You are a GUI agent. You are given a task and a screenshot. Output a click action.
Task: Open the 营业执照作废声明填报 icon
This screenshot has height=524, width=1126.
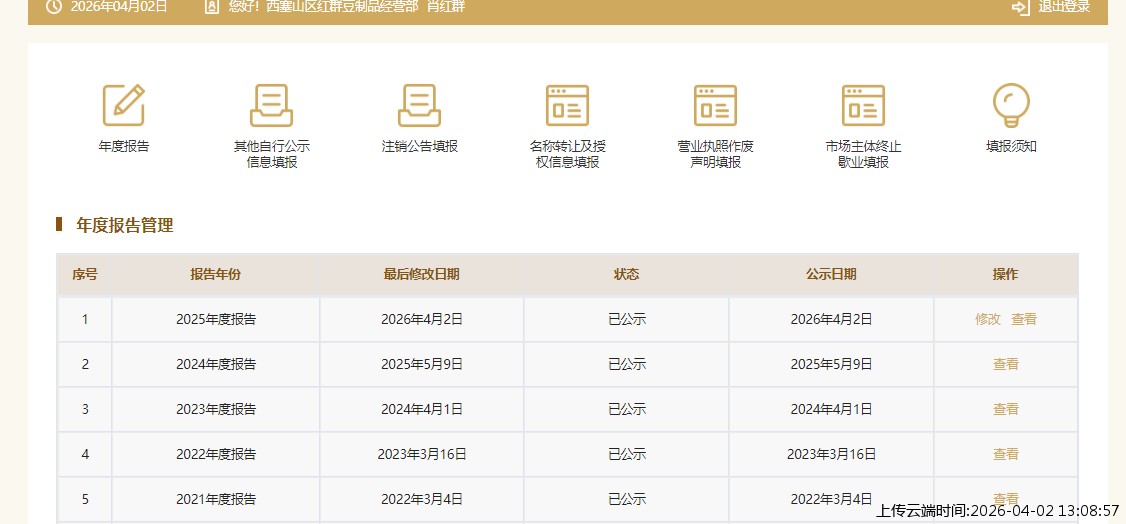(715, 105)
